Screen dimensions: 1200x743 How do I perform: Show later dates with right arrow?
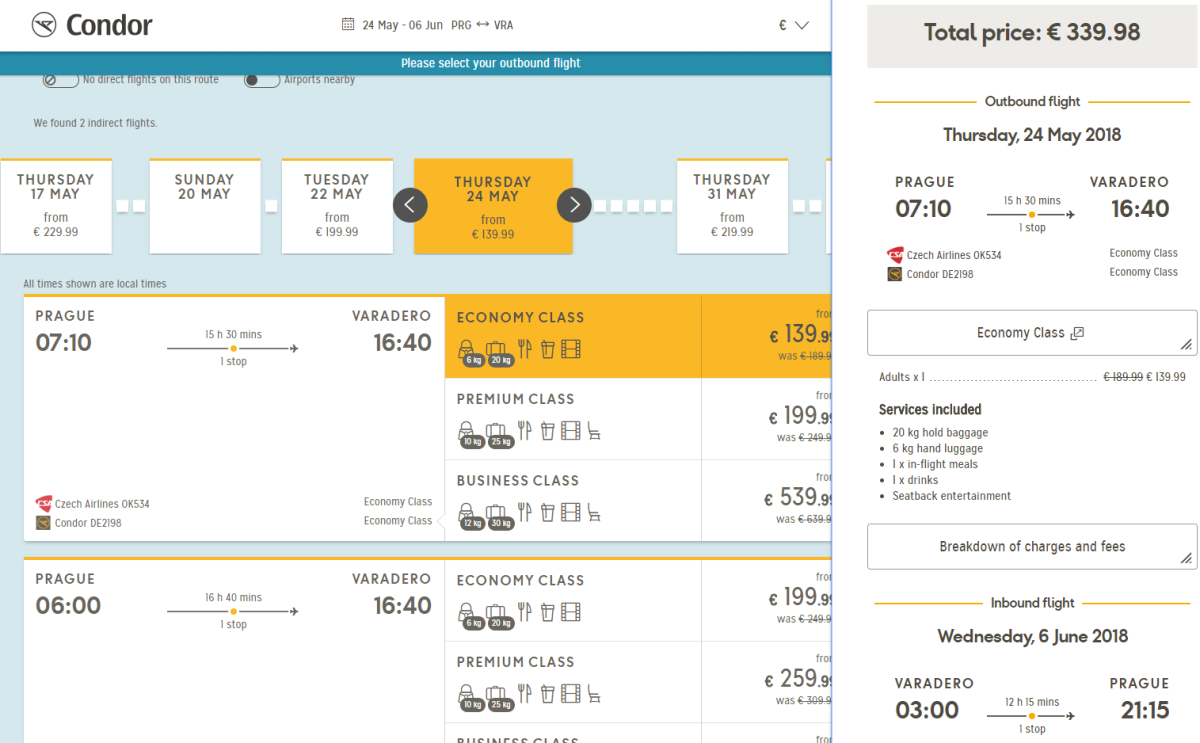[574, 205]
